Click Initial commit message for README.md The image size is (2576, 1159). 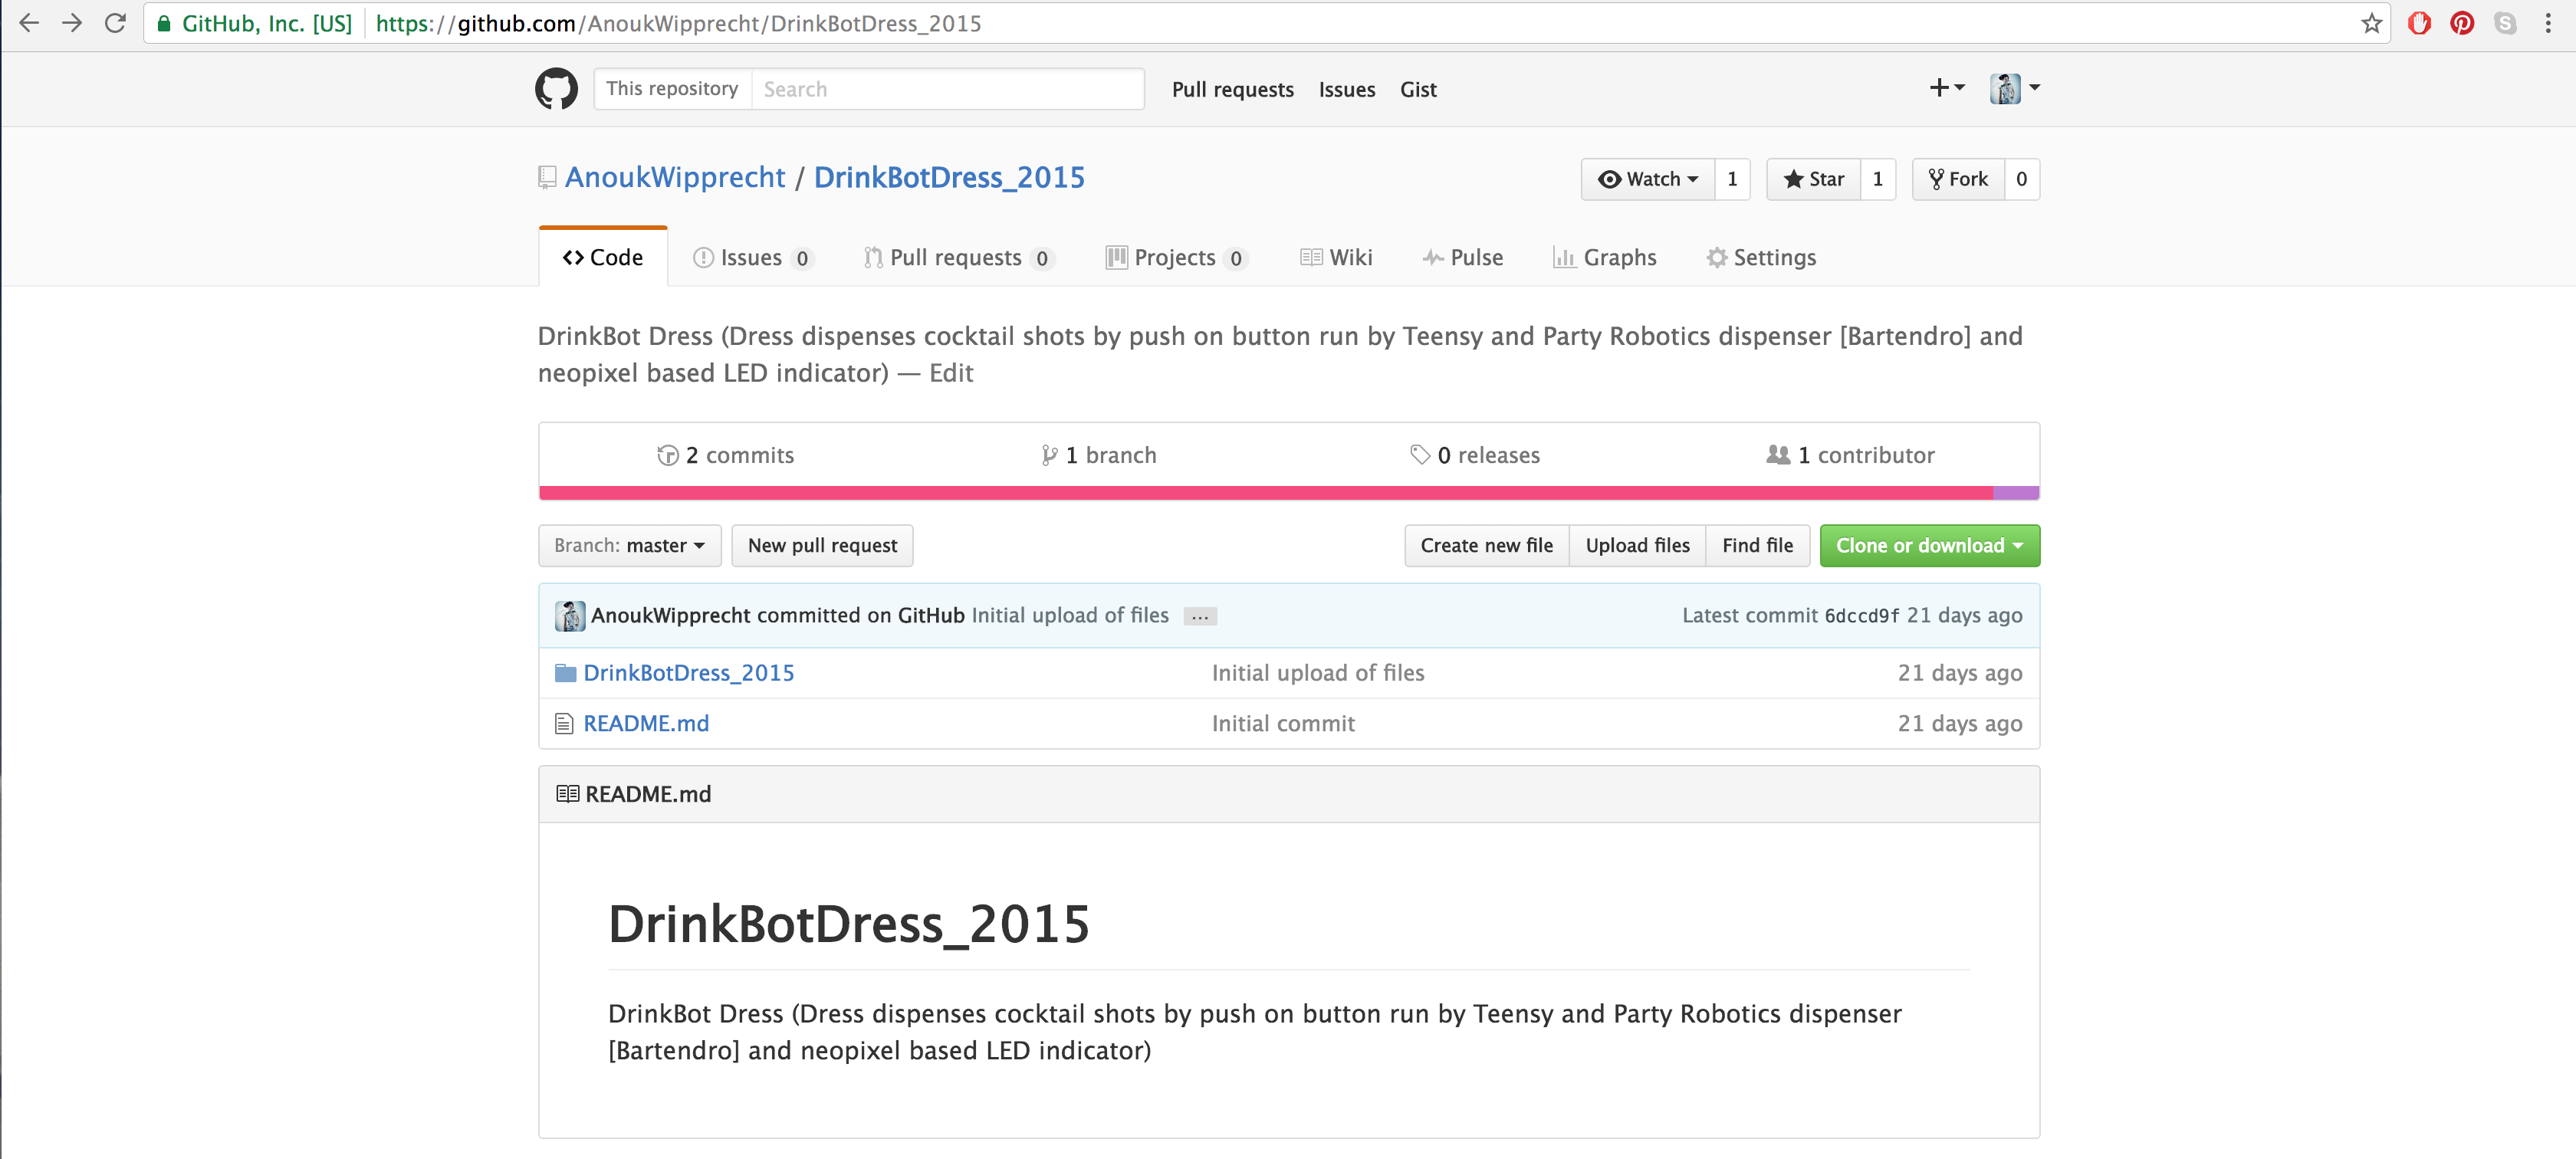tap(1283, 724)
